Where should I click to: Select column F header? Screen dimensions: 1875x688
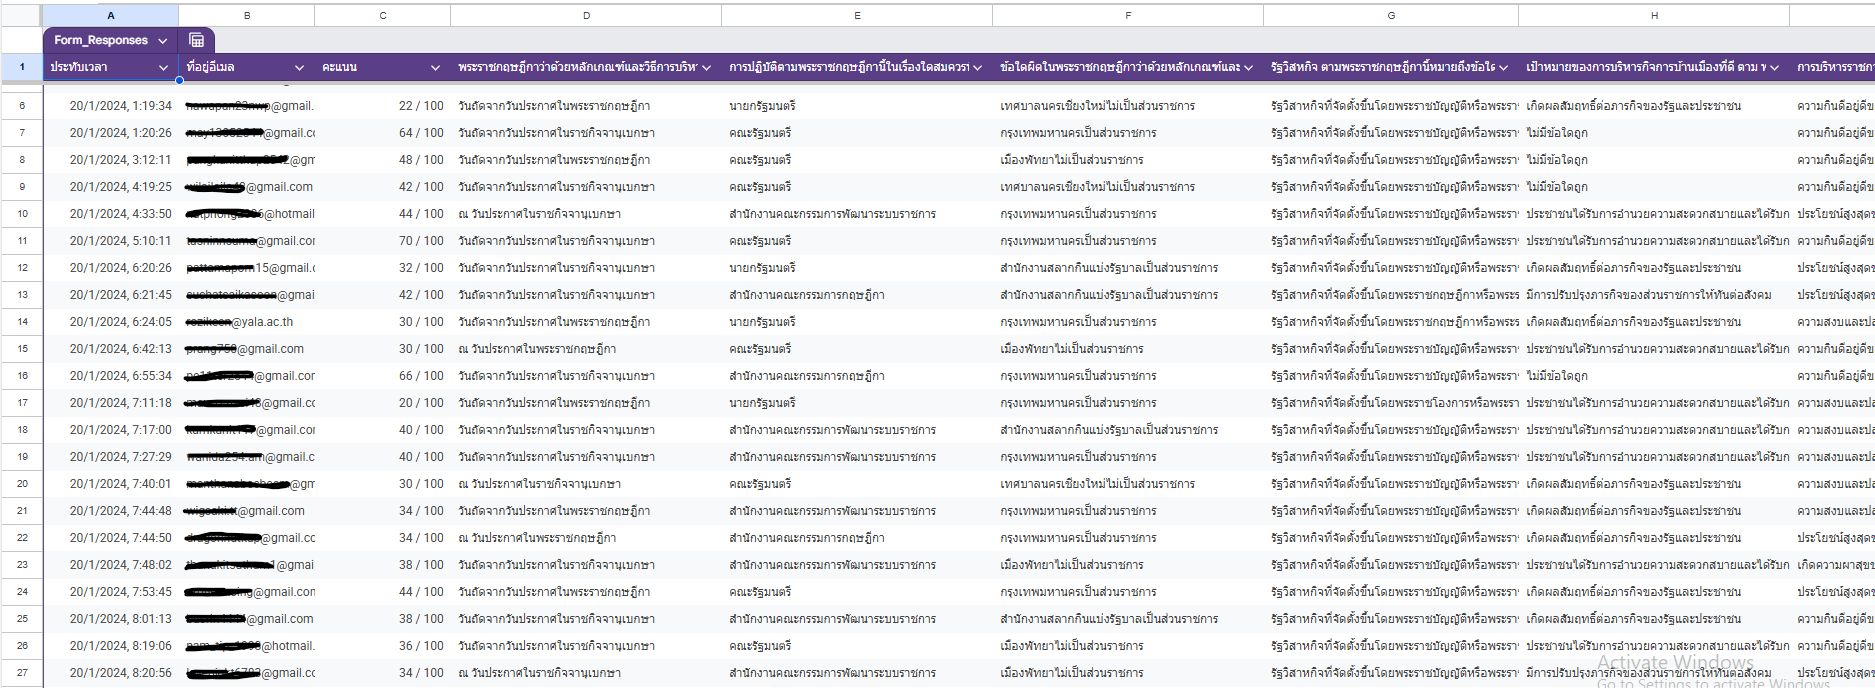(x=1128, y=15)
